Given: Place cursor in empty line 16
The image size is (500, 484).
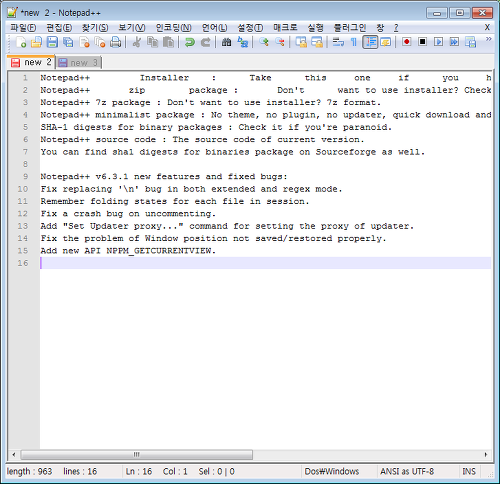Looking at the screenshot, I should click(x=265, y=263).
